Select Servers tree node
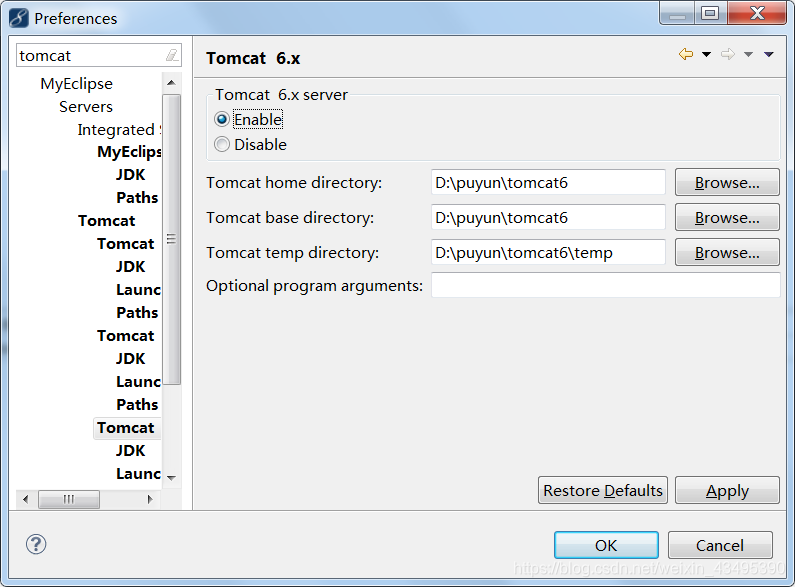 point(86,106)
